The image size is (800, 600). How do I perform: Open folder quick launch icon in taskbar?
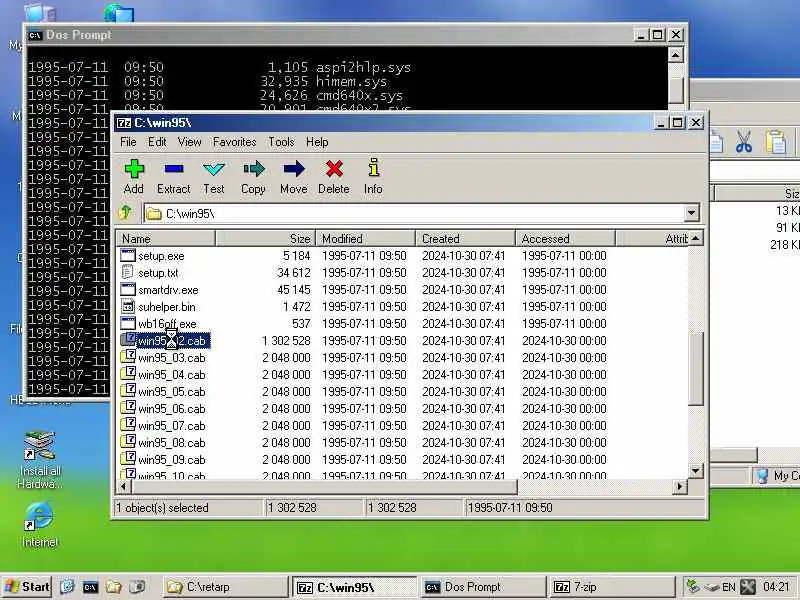pyautogui.click(x=114, y=587)
